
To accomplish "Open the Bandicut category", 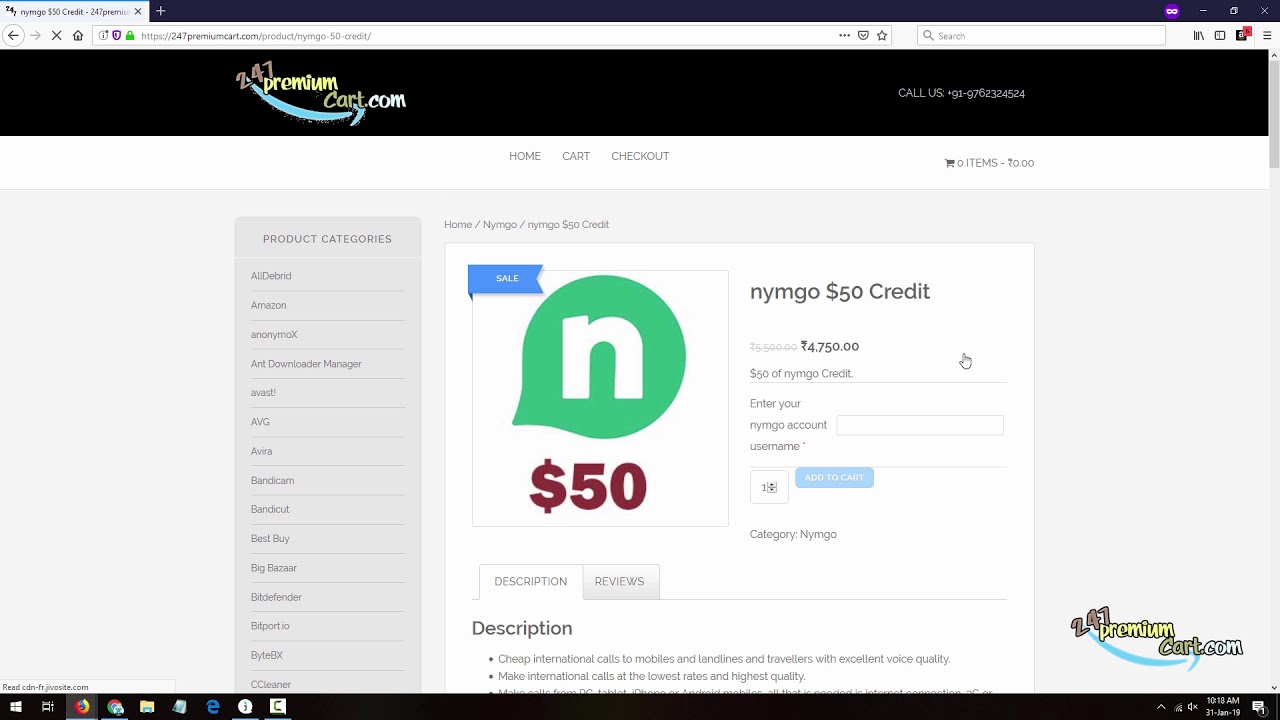I will tap(270, 510).
